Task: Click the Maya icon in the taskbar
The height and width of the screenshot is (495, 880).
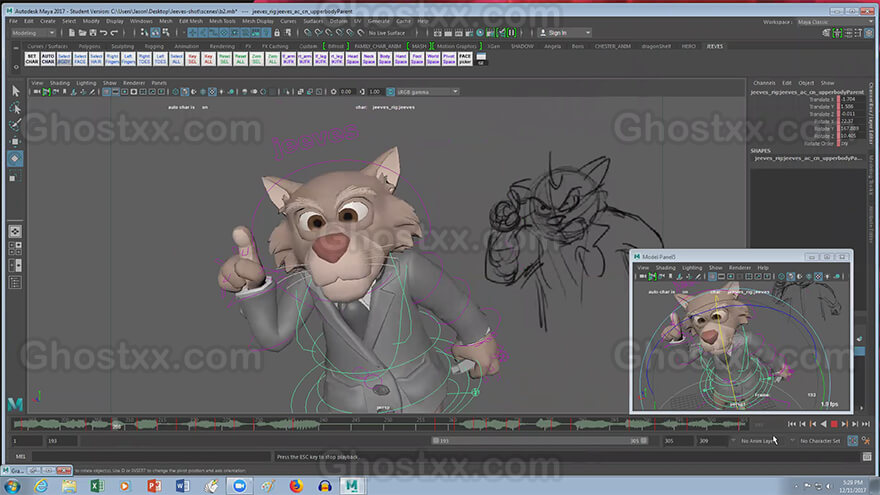Action: tap(352, 485)
